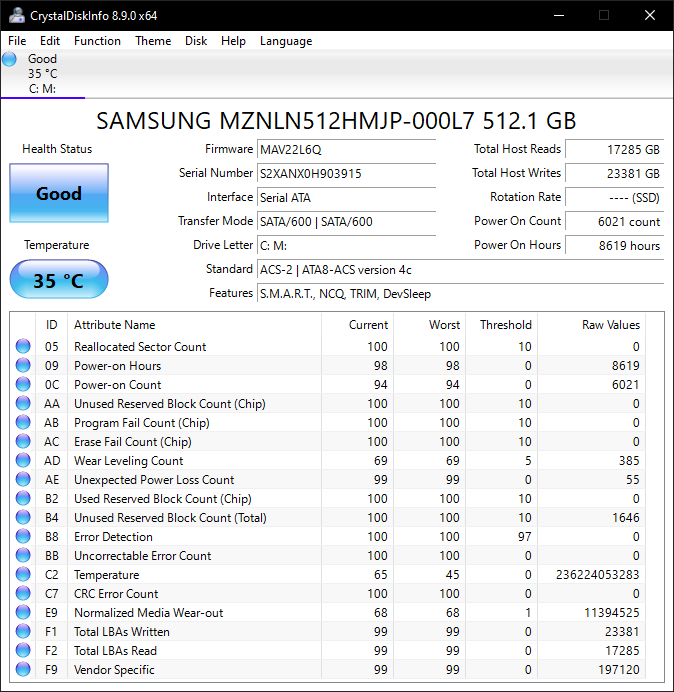Viewport: 674px width, 692px height.
Task: Click status orb for Total LBAs Read
Action: point(23,650)
